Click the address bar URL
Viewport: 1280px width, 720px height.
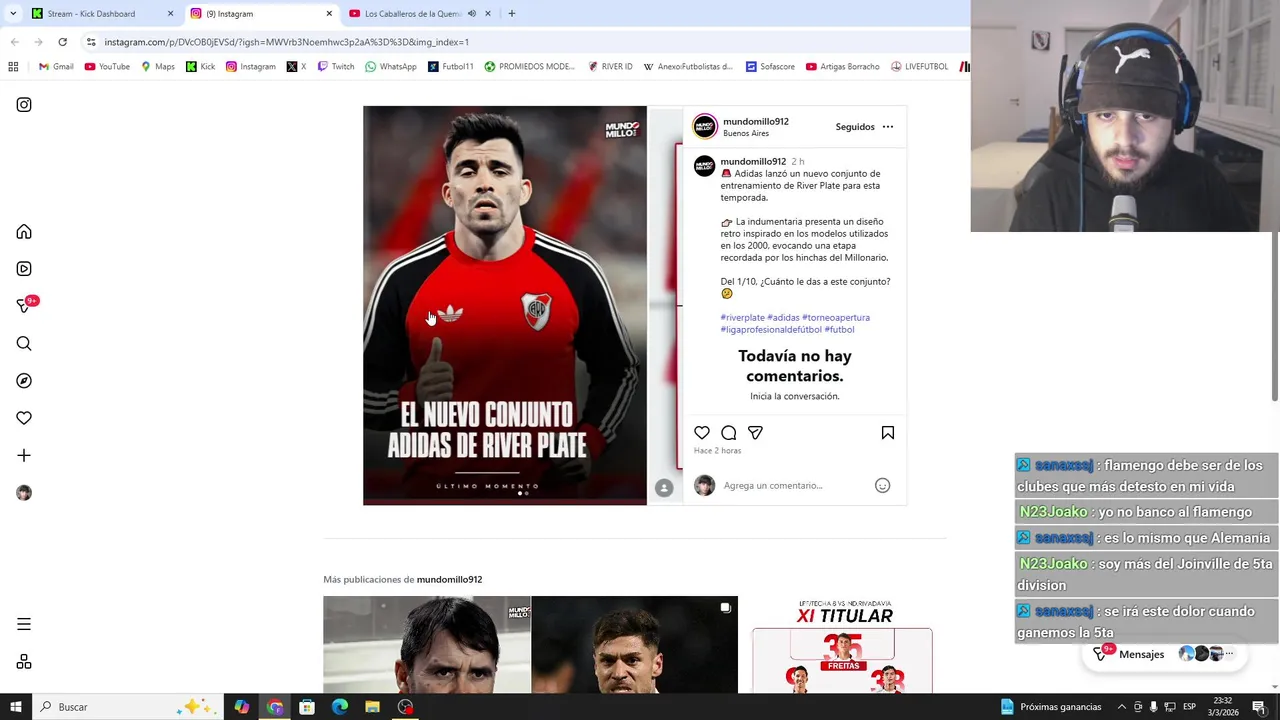(x=286, y=42)
